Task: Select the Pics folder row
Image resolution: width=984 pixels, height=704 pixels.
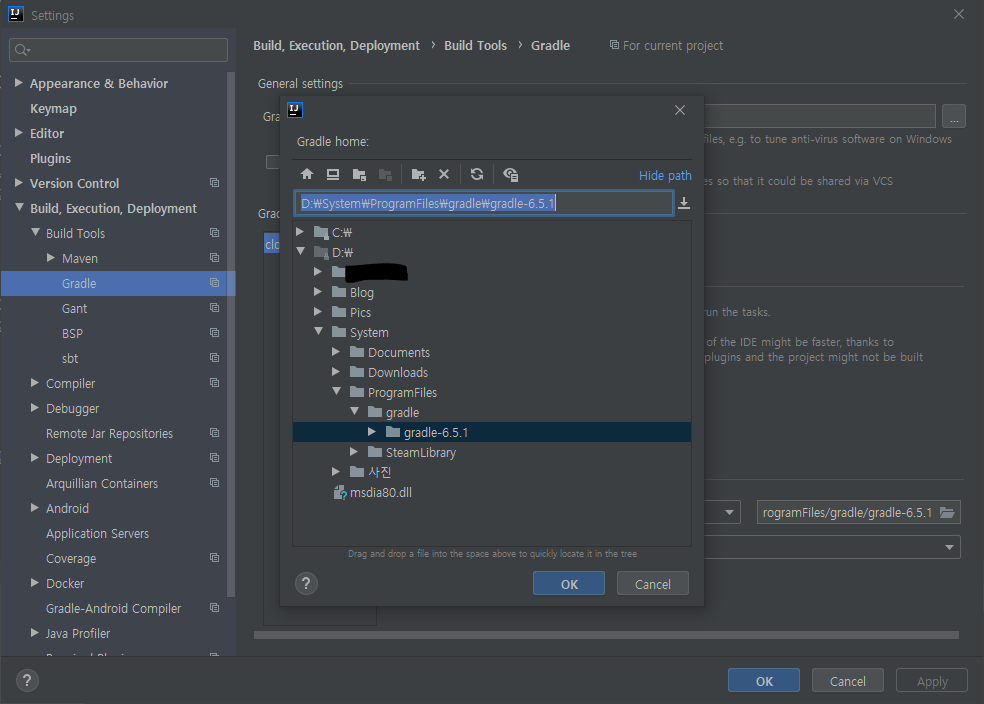Action: (492, 312)
